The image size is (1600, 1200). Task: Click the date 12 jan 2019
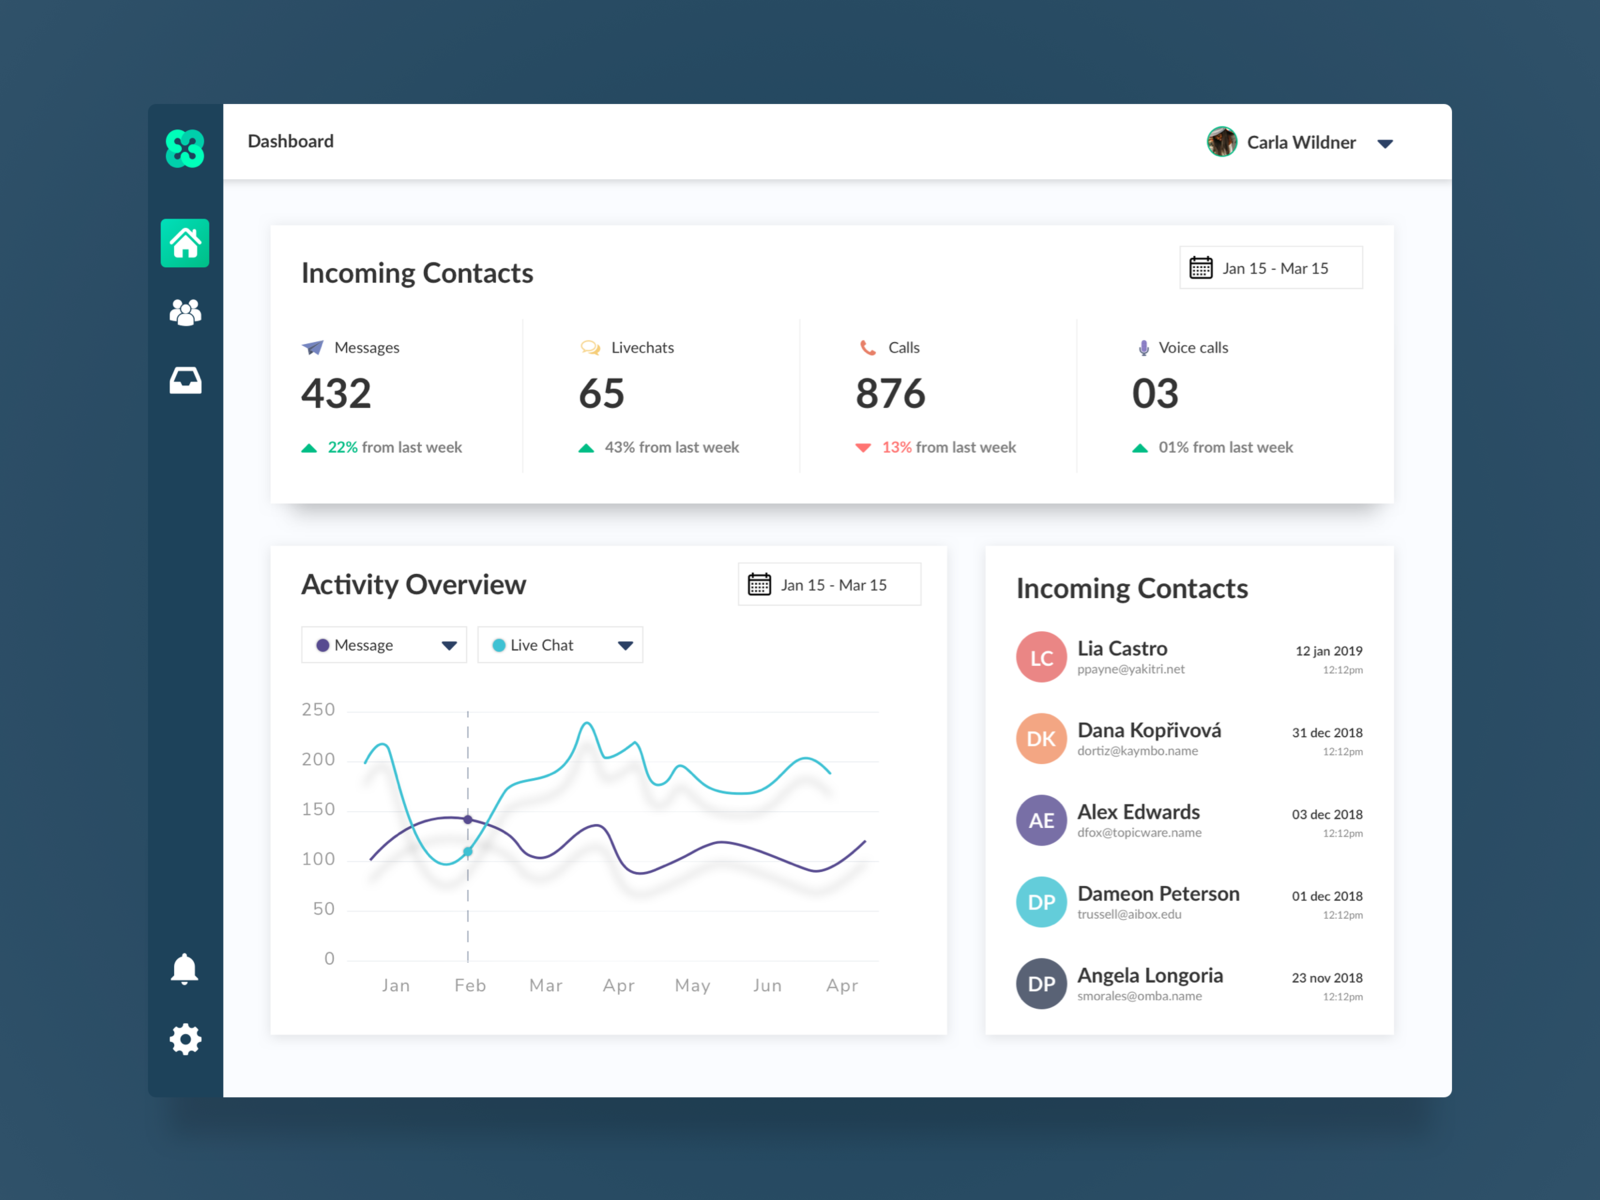click(1329, 651)
